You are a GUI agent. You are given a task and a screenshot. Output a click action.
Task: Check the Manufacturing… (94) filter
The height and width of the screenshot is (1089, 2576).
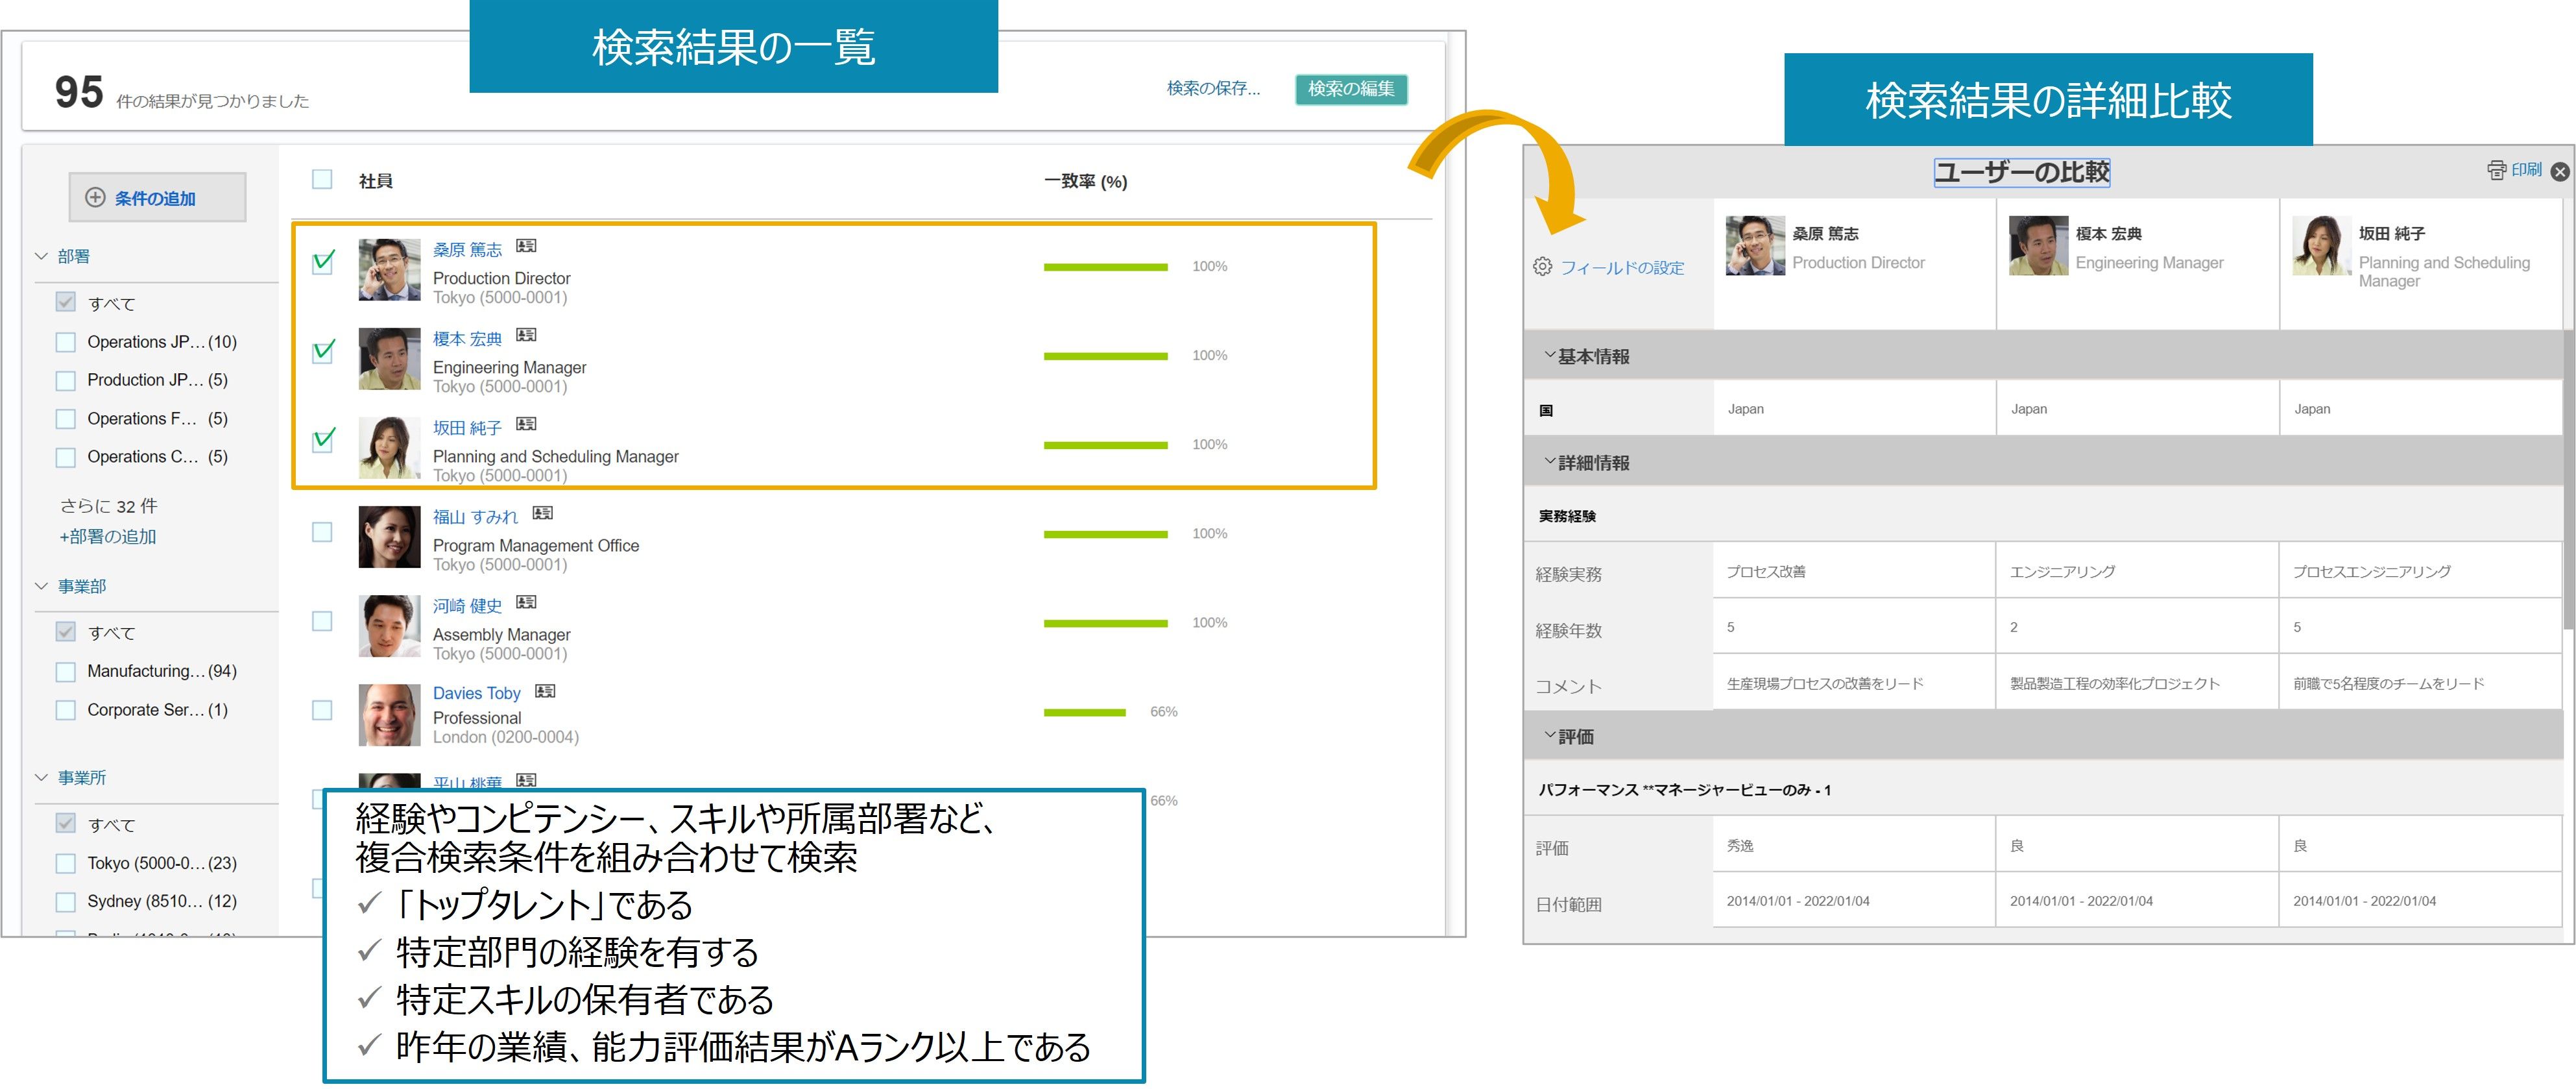coord(66,671)
